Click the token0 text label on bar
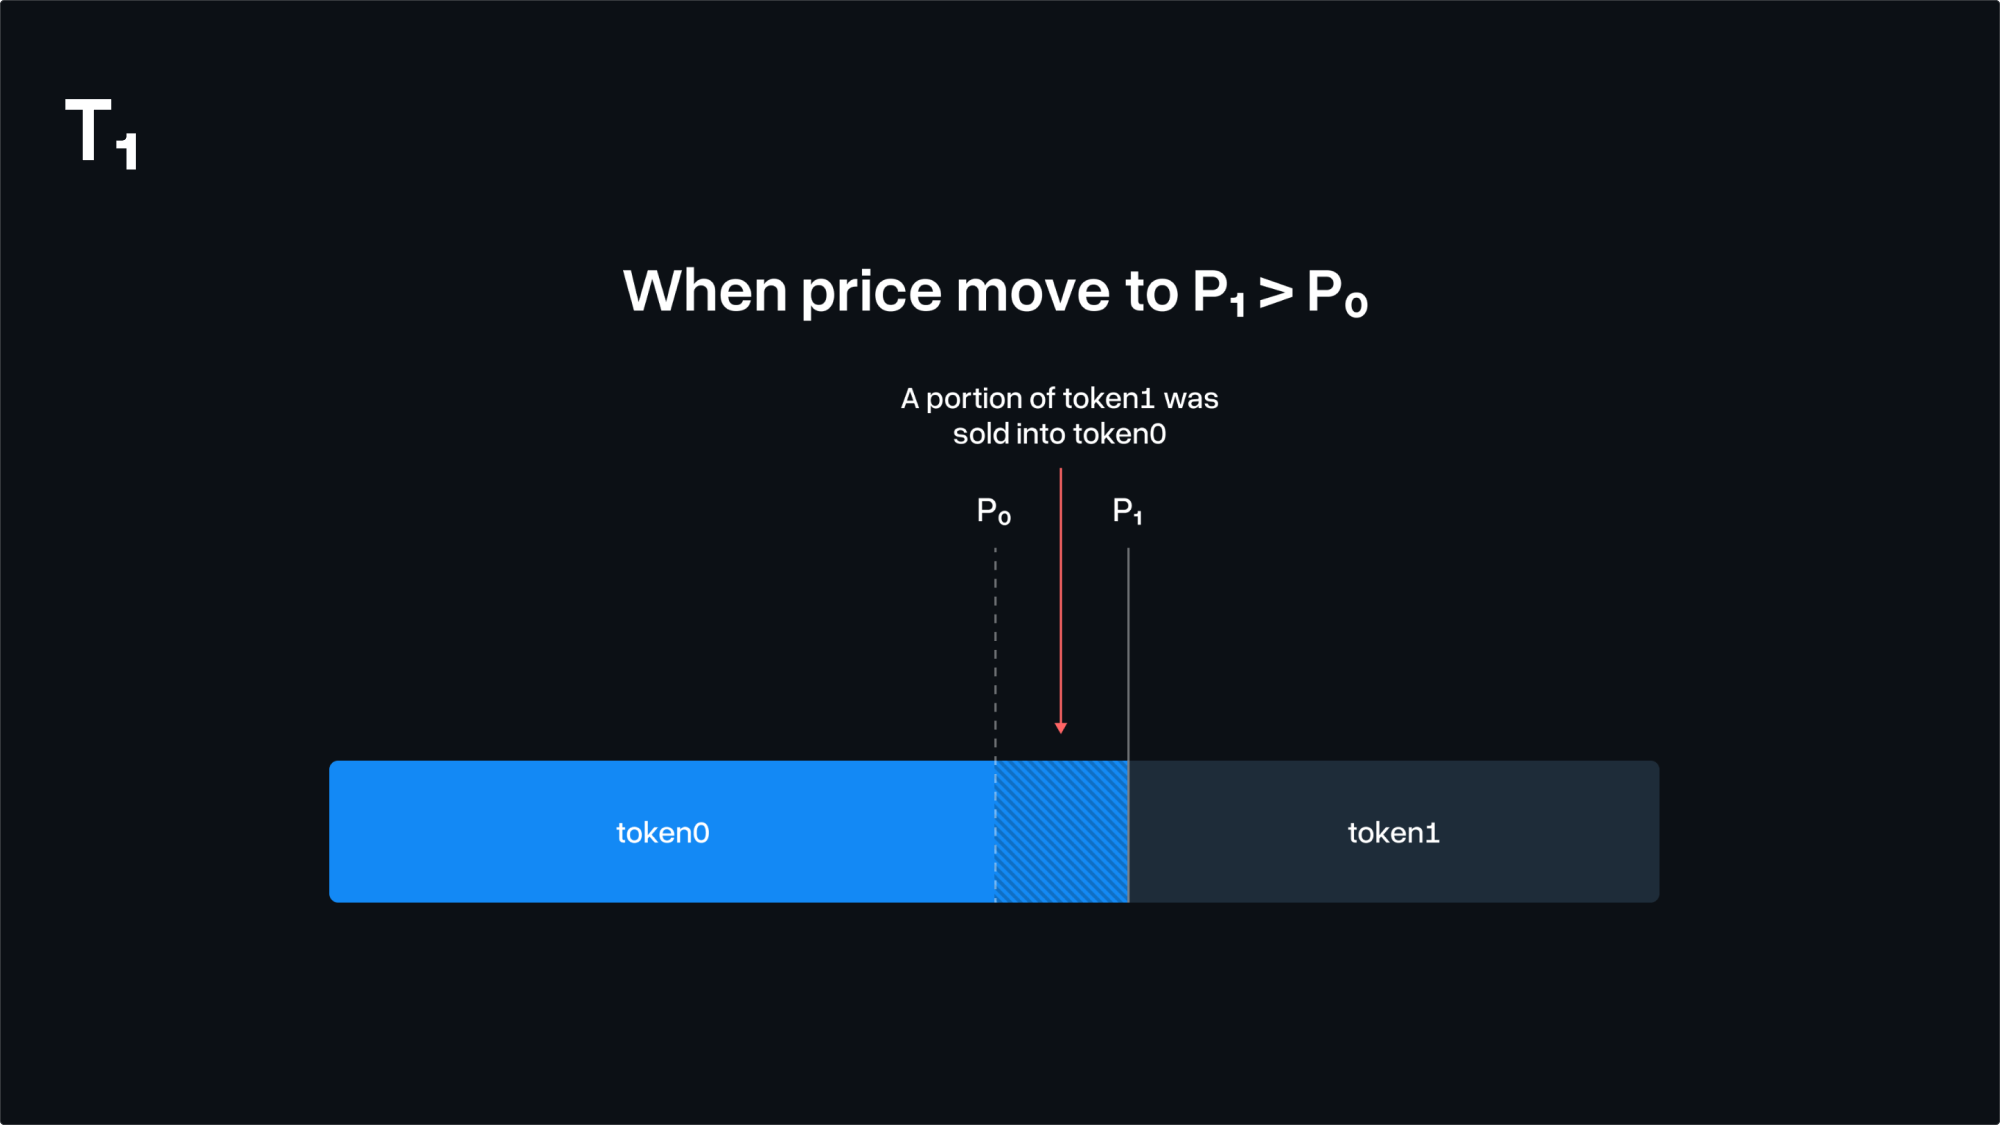The height and width of the screenshot is (1125, 2000). tap(662, 833)
